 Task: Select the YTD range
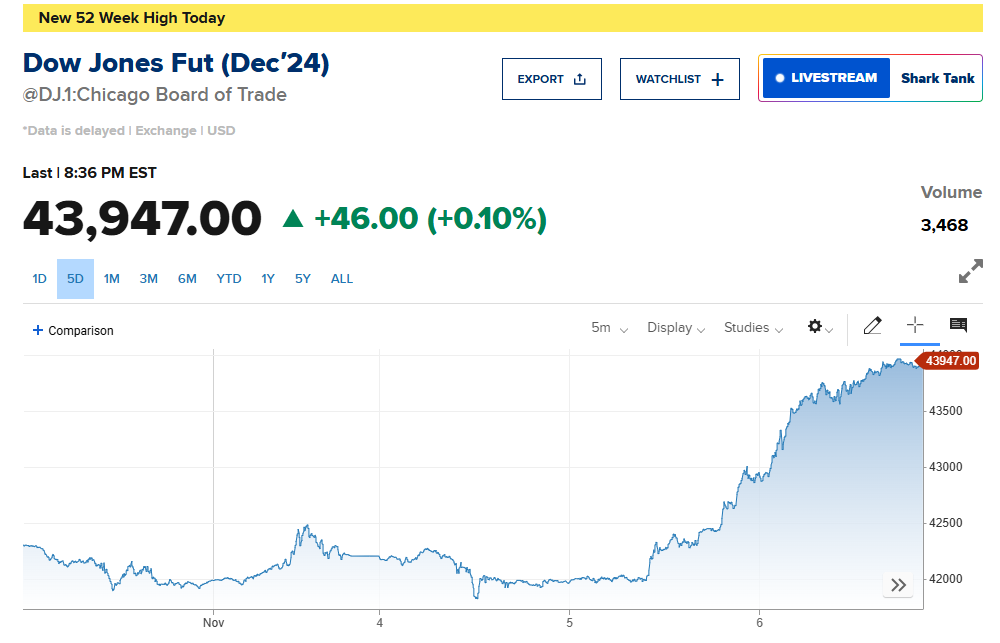click(x=229, y=279)
